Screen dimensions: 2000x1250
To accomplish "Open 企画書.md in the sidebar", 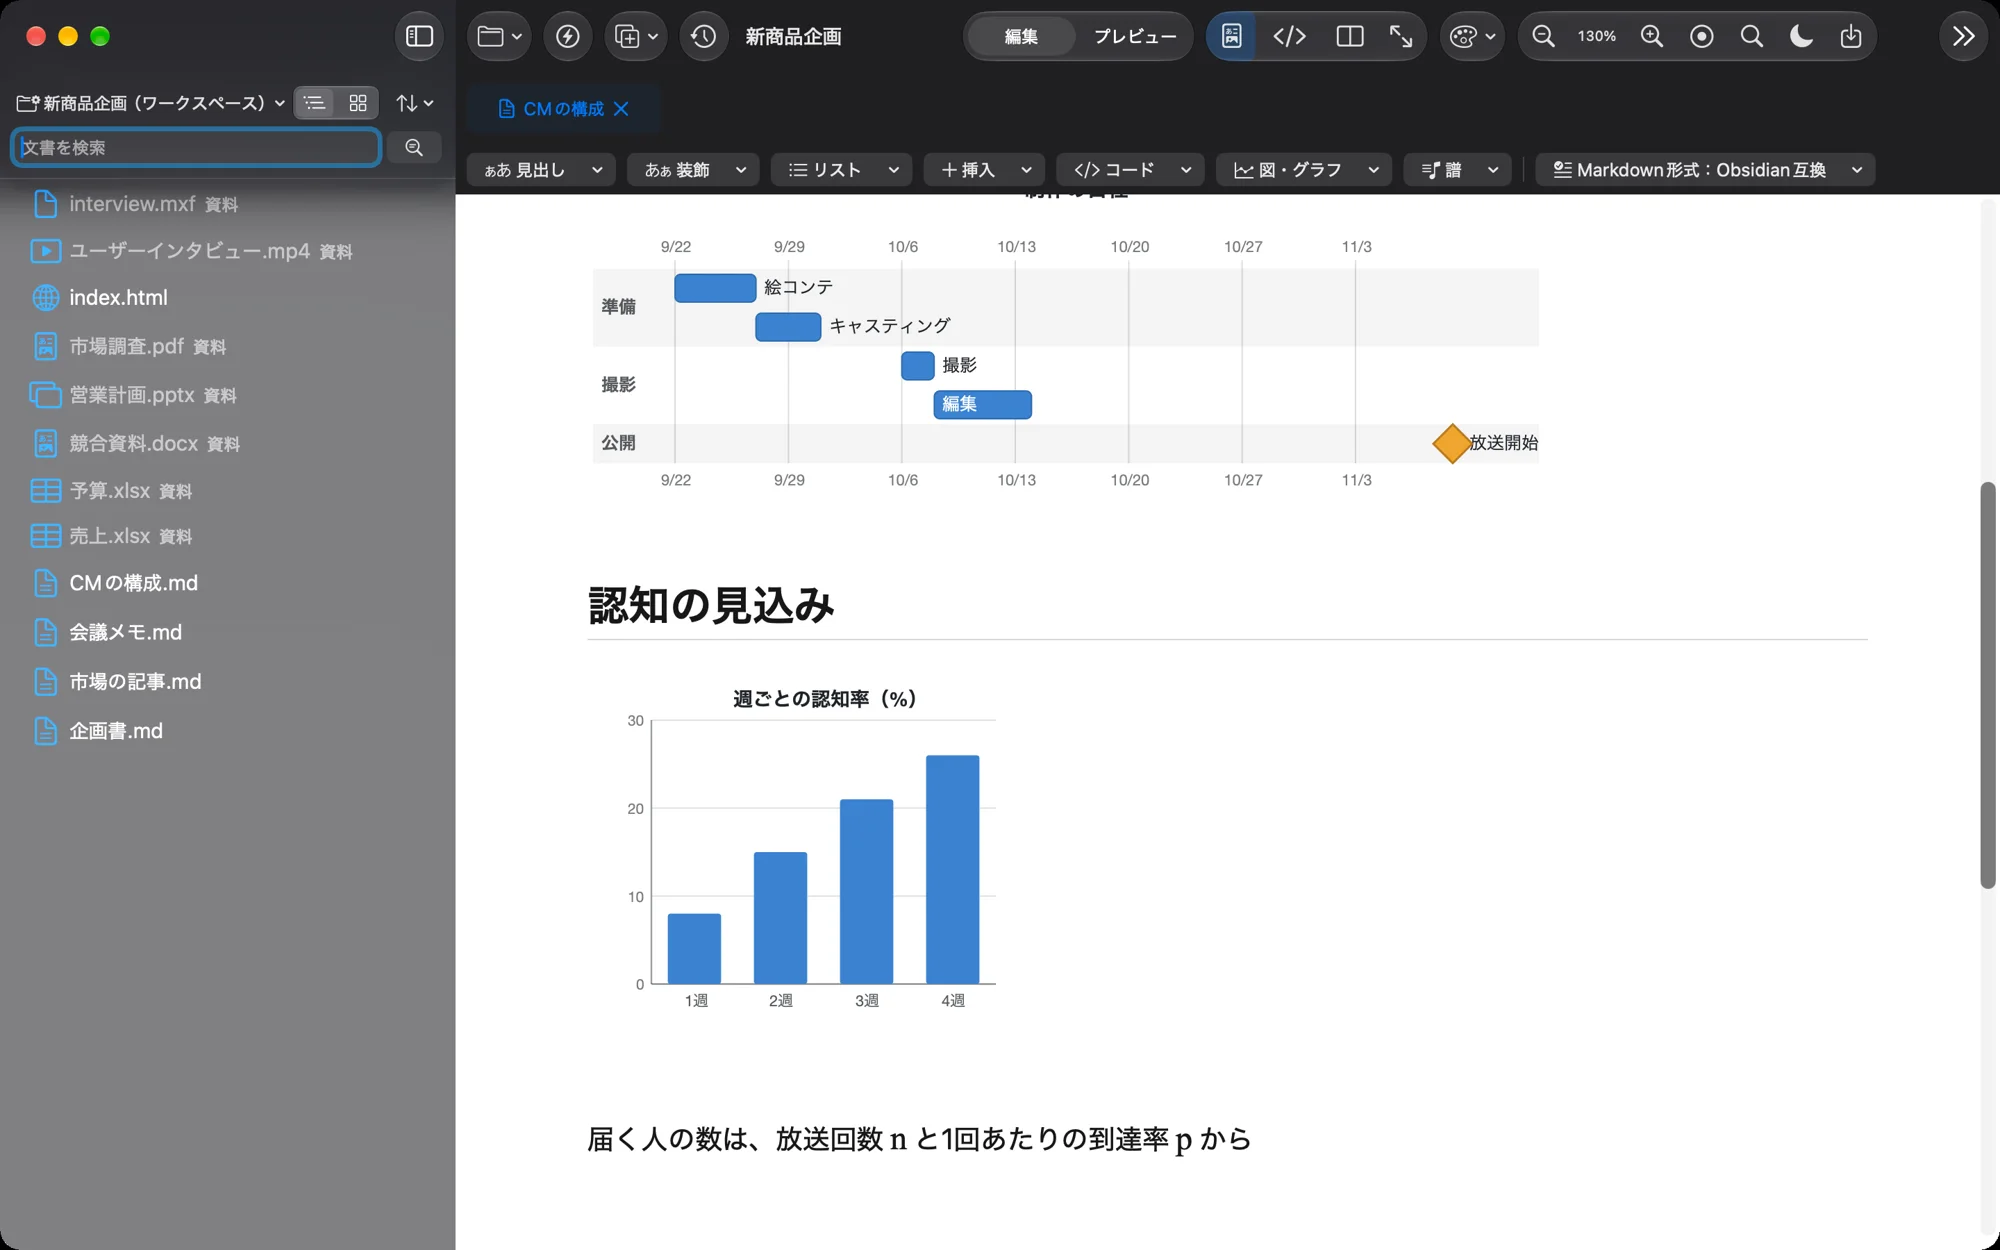I will tap(116, 731).
